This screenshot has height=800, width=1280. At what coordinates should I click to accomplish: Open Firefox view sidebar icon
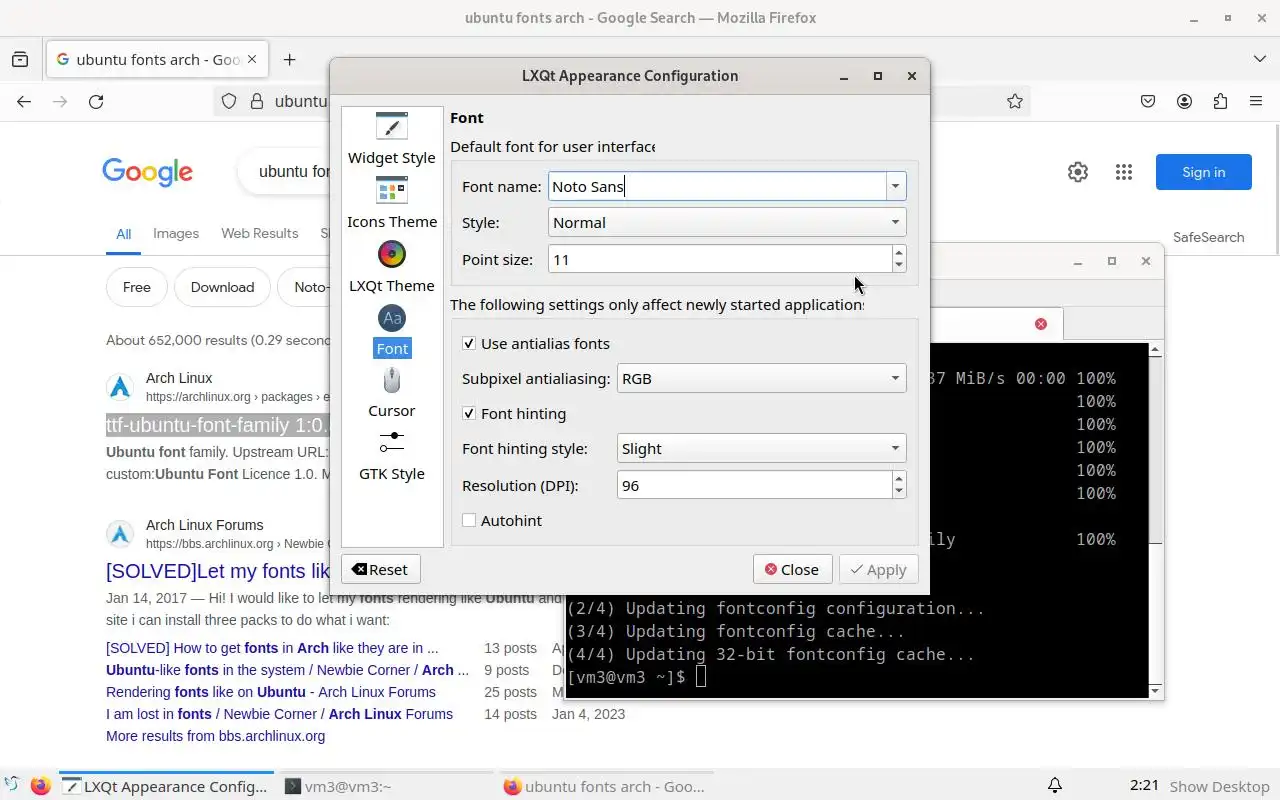20,59
